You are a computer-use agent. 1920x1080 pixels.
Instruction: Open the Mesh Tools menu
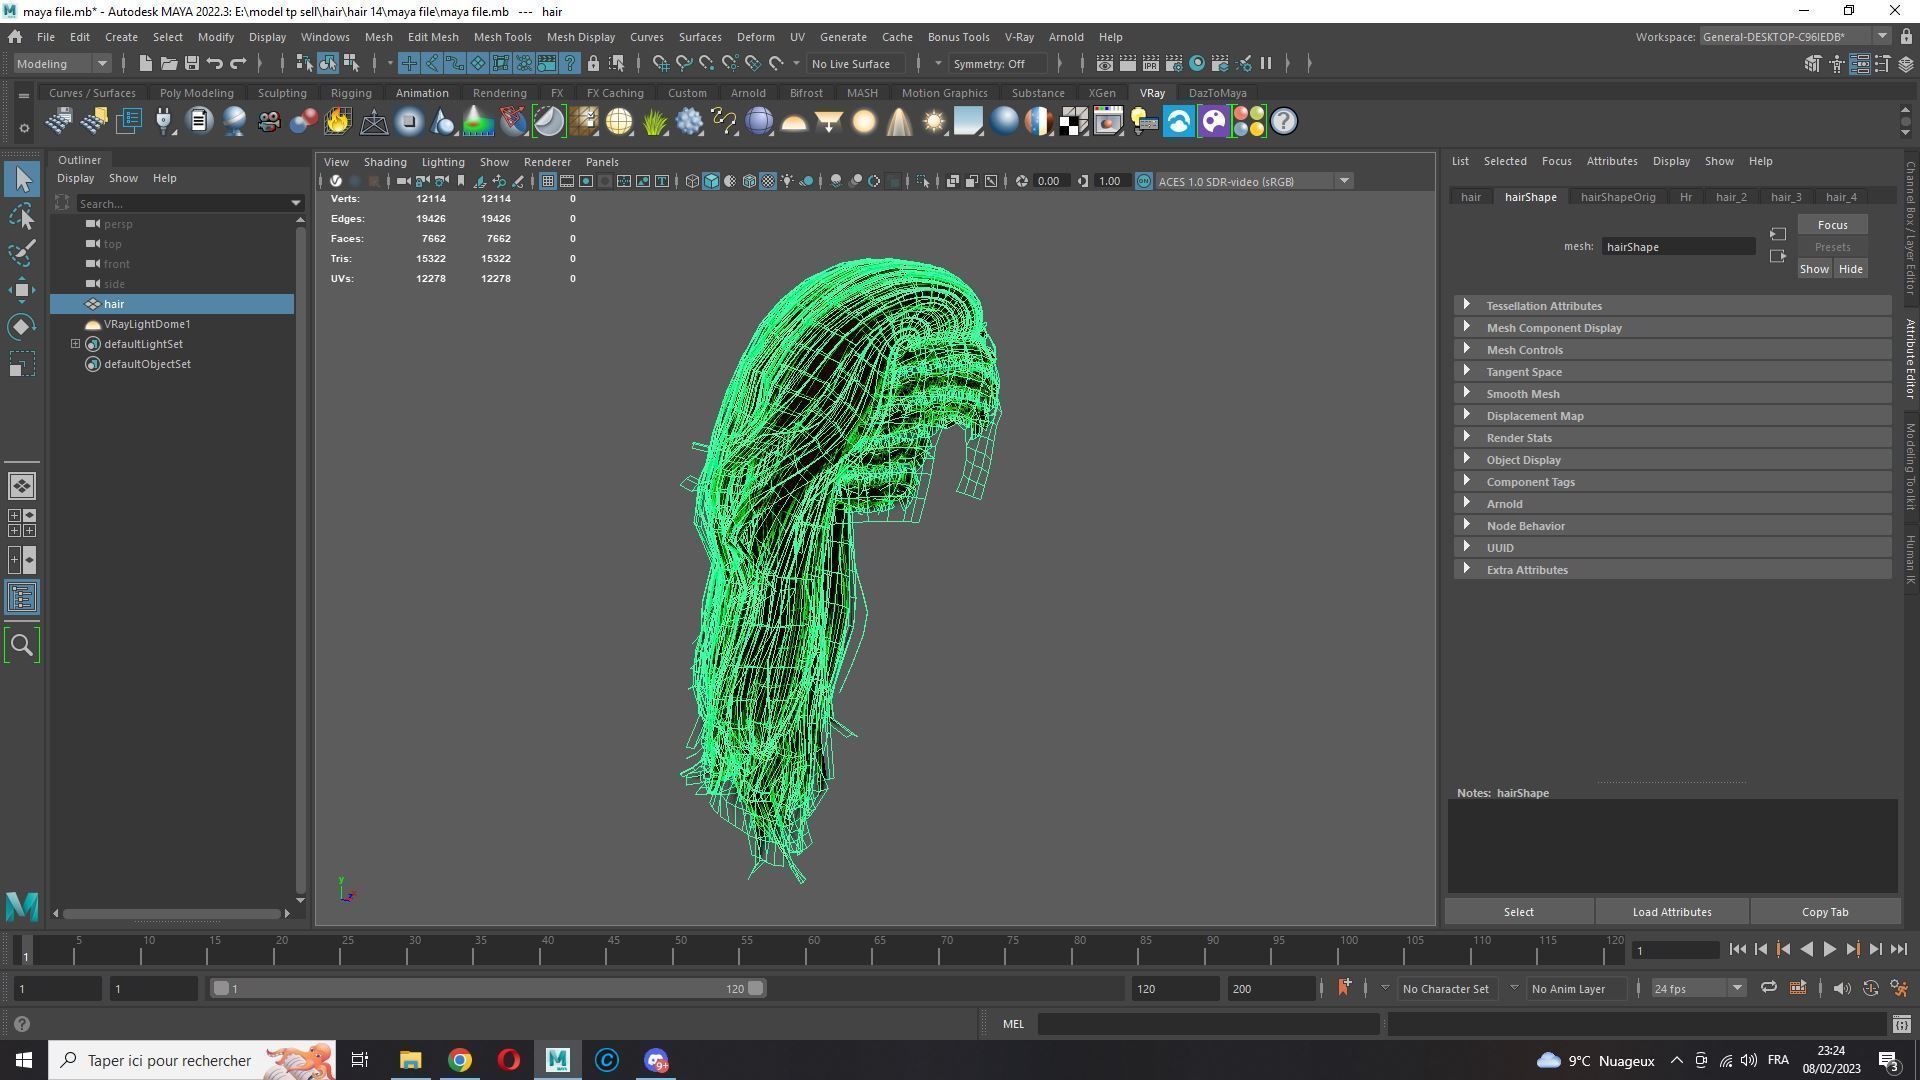click(502, 37)
